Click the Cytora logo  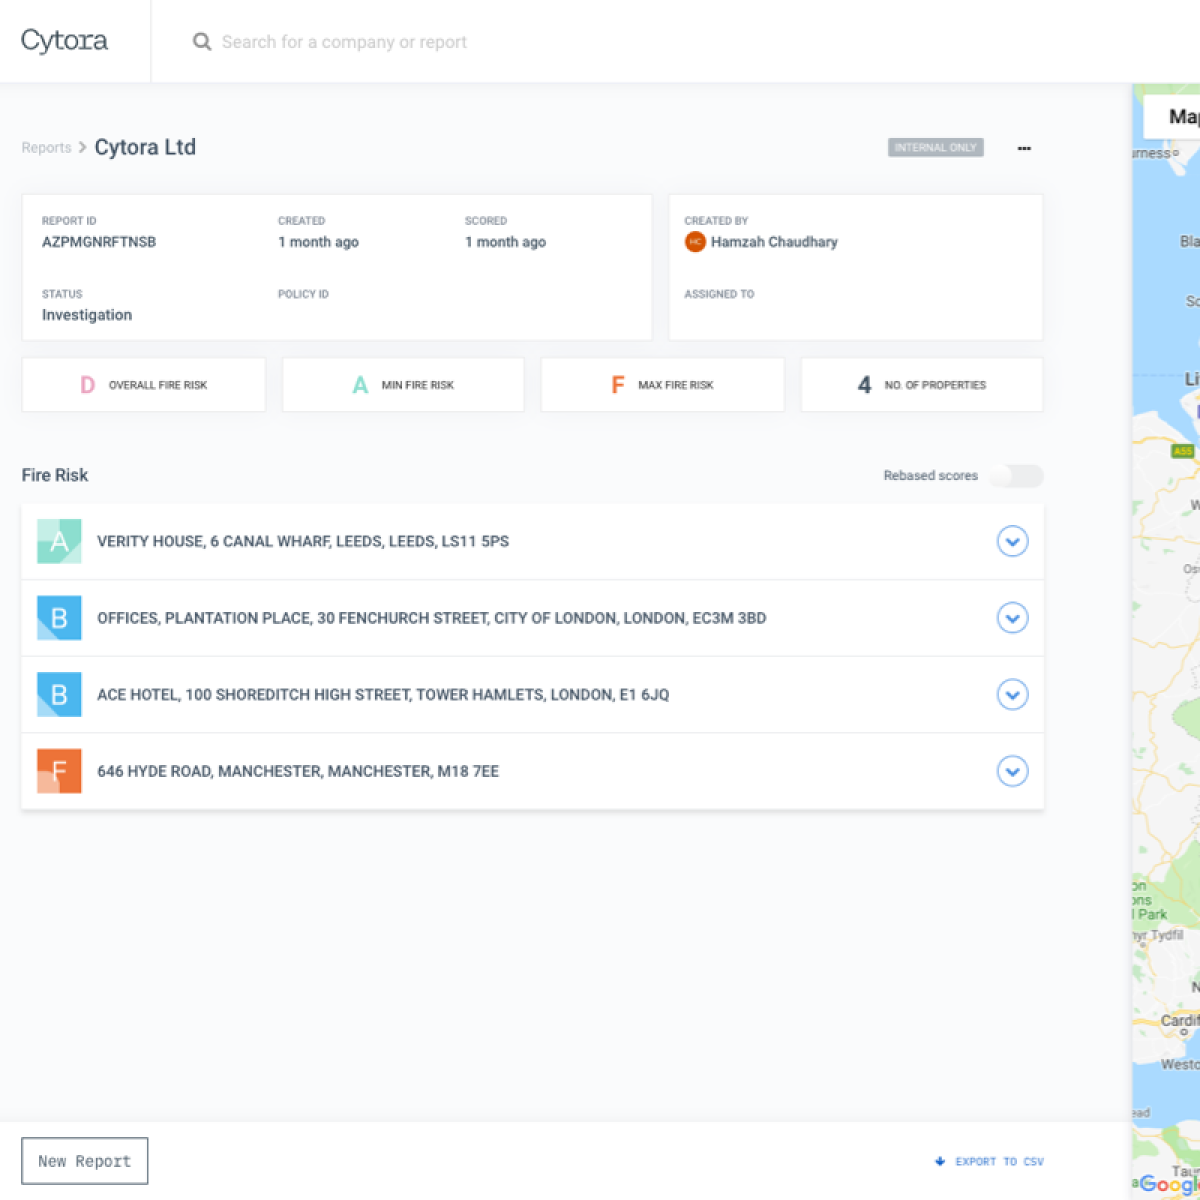(64, 41)
